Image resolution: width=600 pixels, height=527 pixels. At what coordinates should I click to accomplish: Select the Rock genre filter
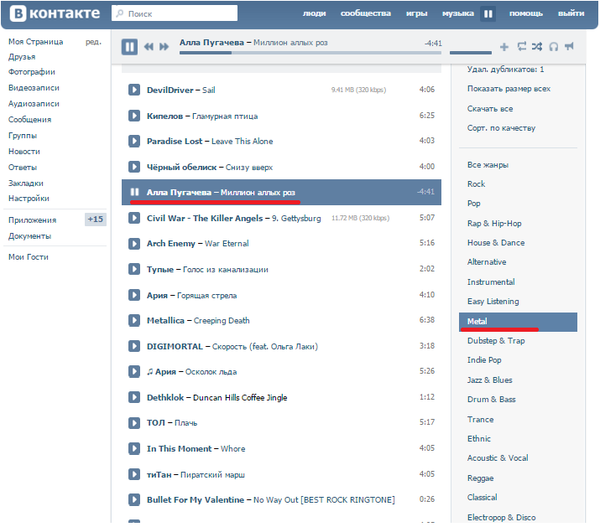click(476, 184)
